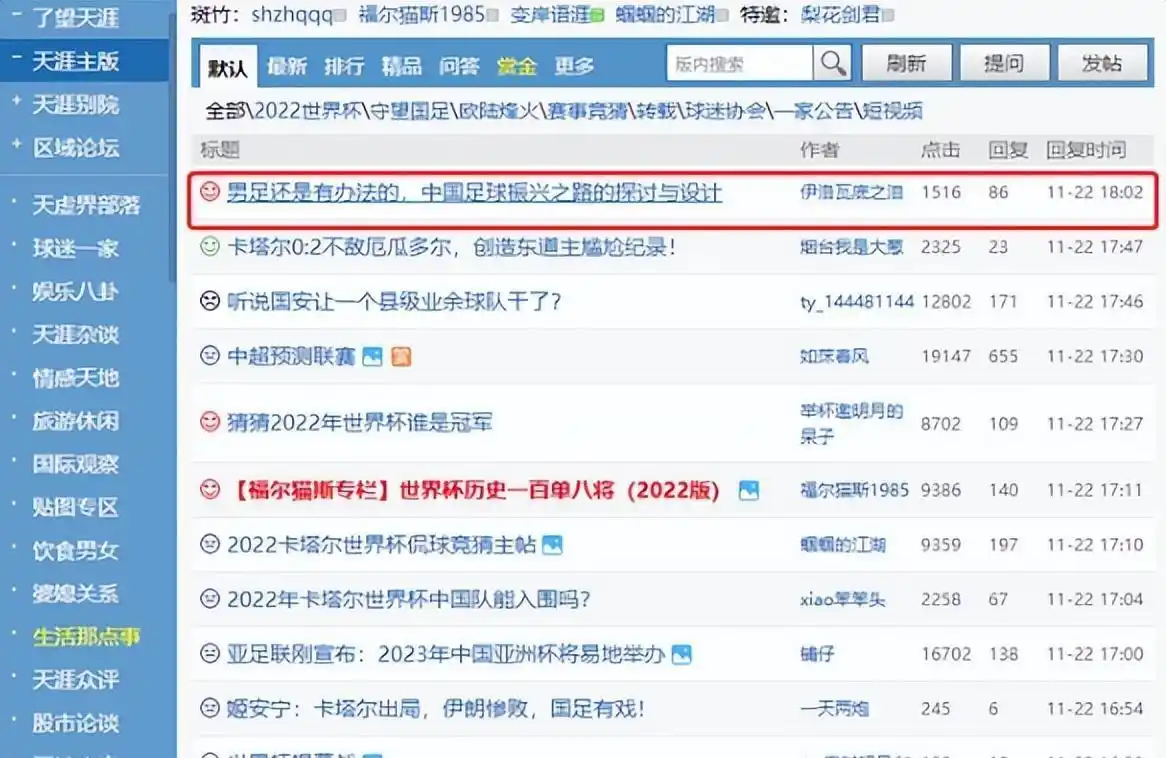1166x758 pixels.
Task: Click the search magnifying glass icon
Action: [x=834, y=62]
